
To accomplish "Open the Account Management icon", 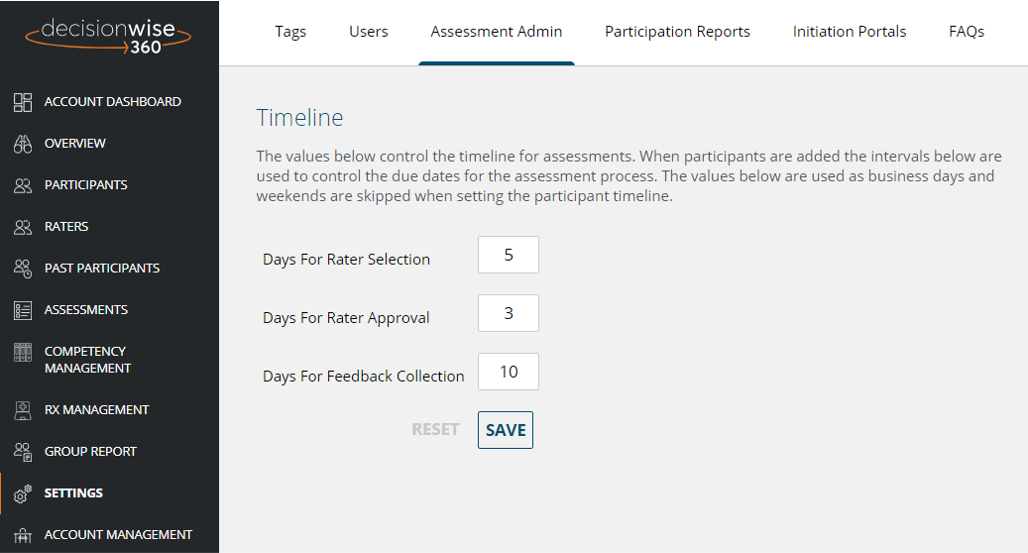I will tap(23, 535).
